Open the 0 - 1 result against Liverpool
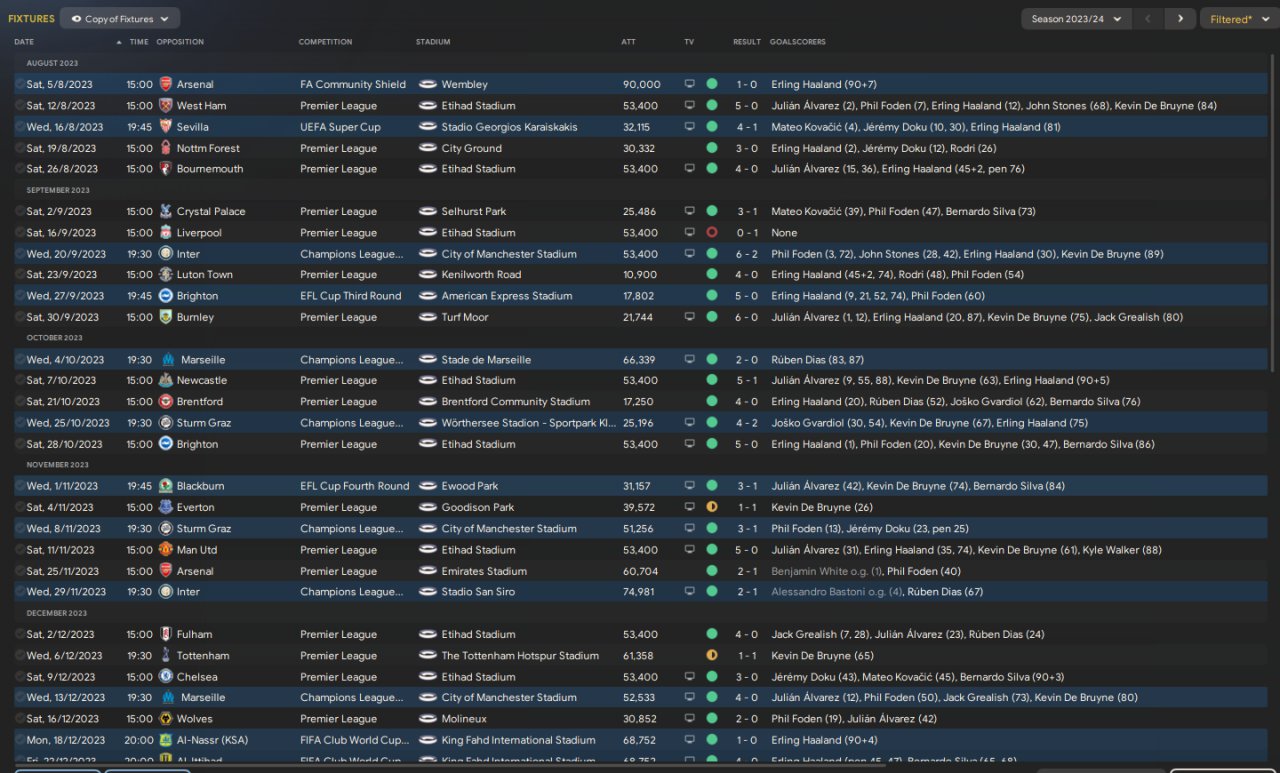1280x773 pixels. click(747, 233)
